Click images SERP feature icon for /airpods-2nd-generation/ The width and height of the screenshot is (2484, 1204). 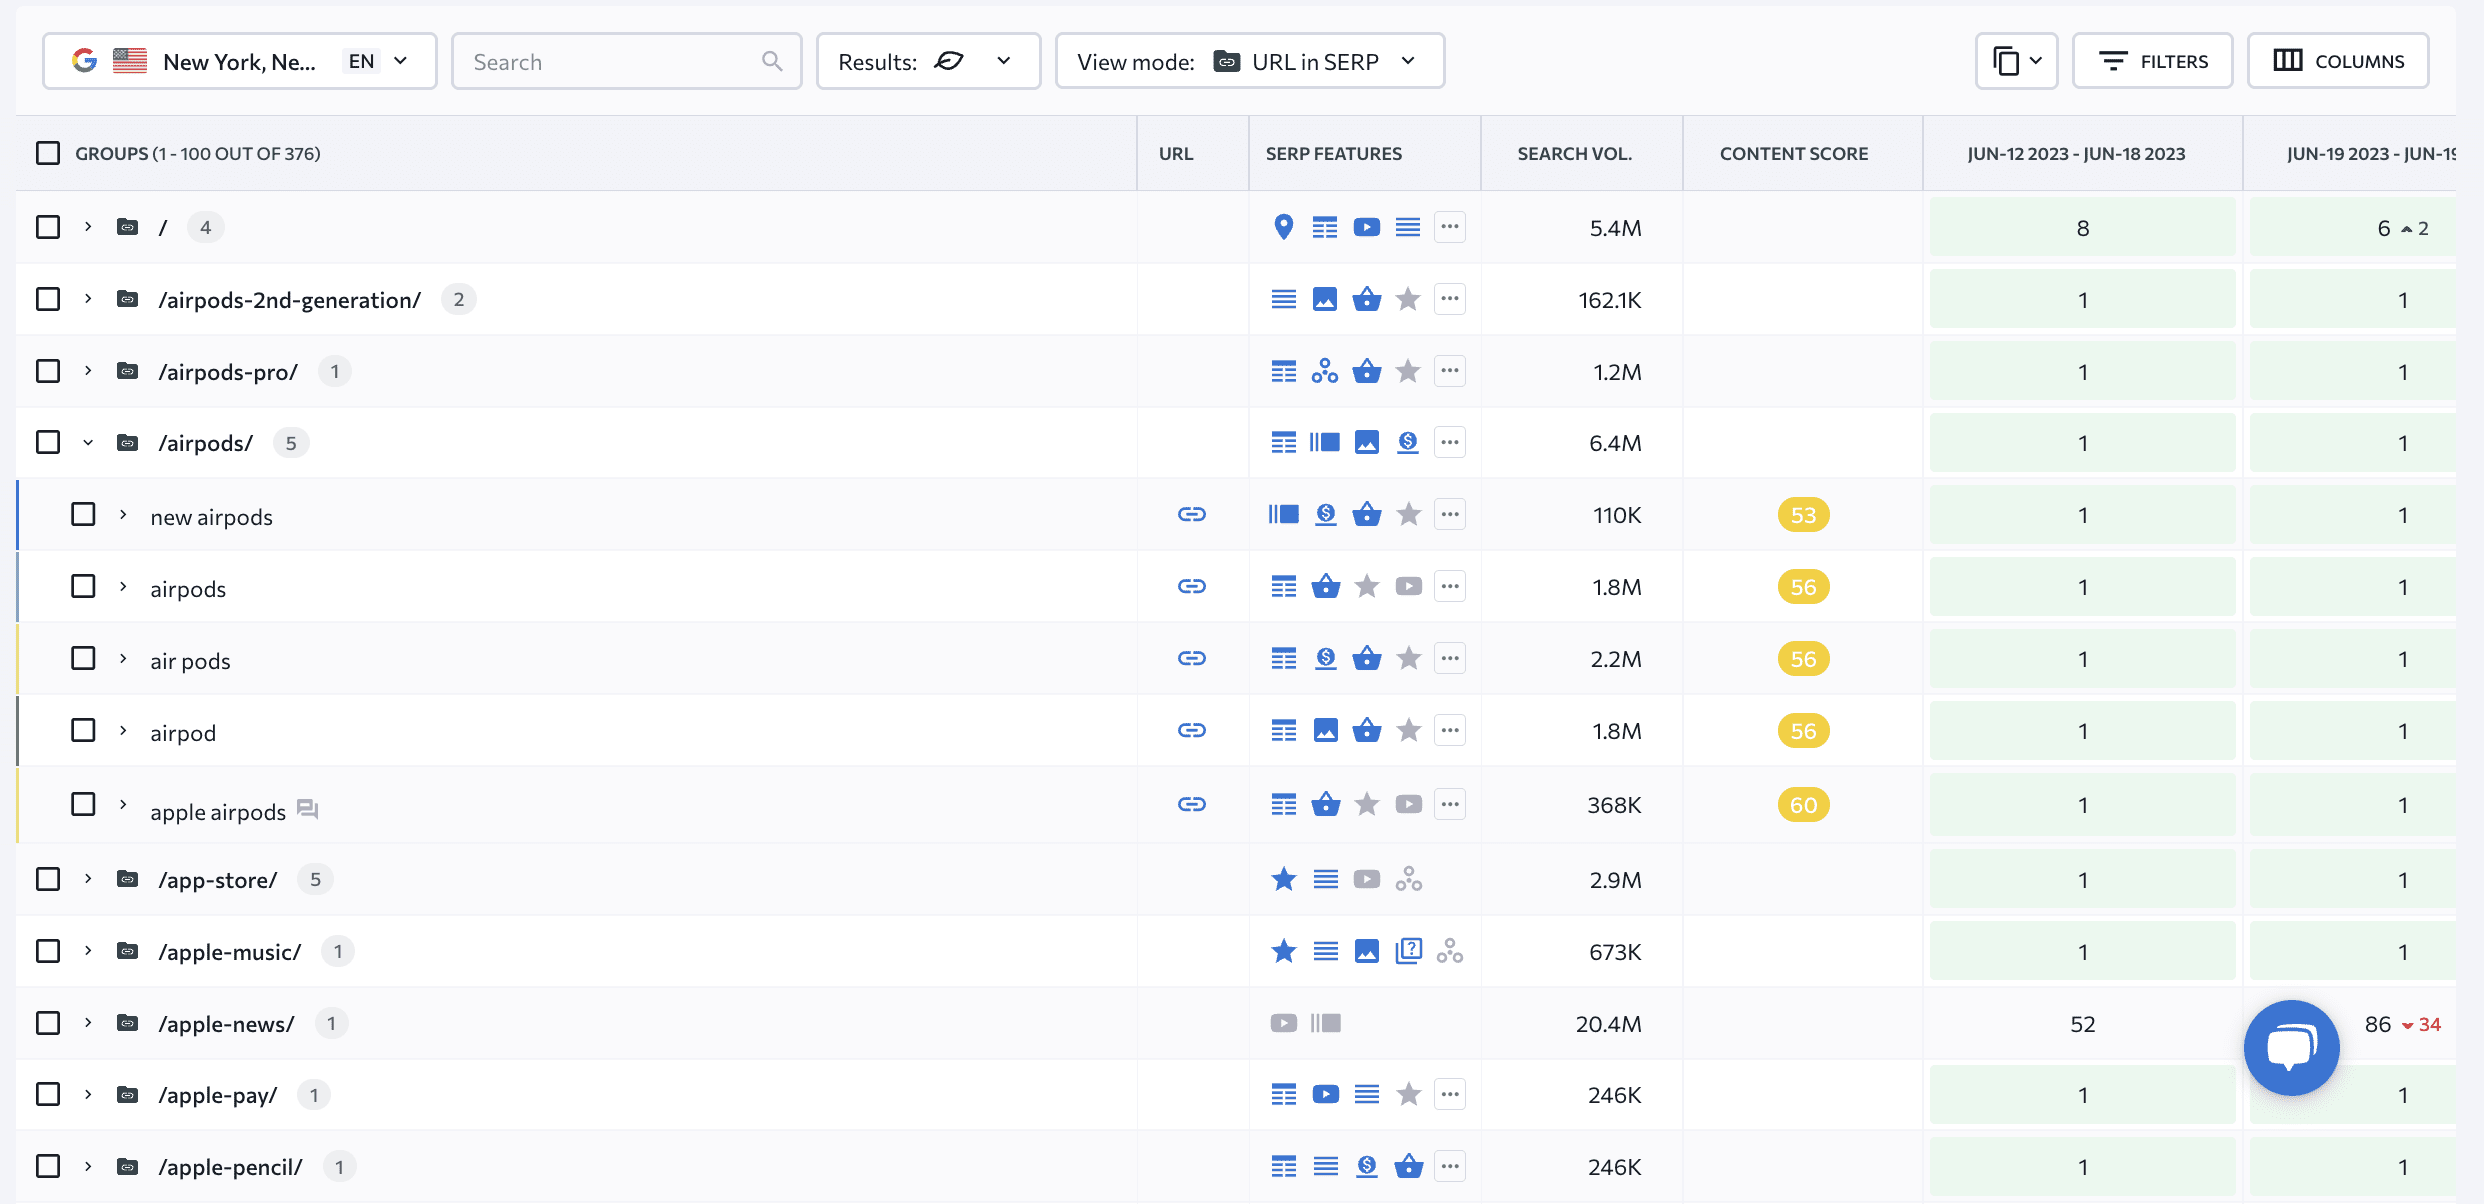click(1325, 299)
